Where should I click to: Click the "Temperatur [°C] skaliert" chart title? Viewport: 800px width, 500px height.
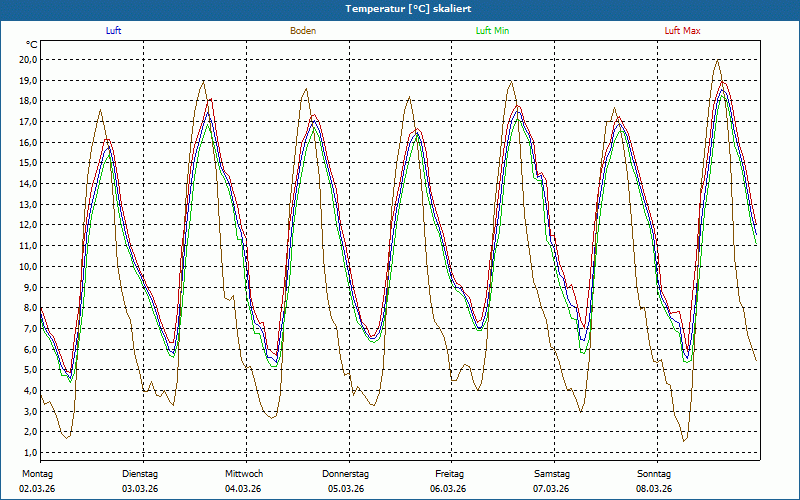pos(401,8)
